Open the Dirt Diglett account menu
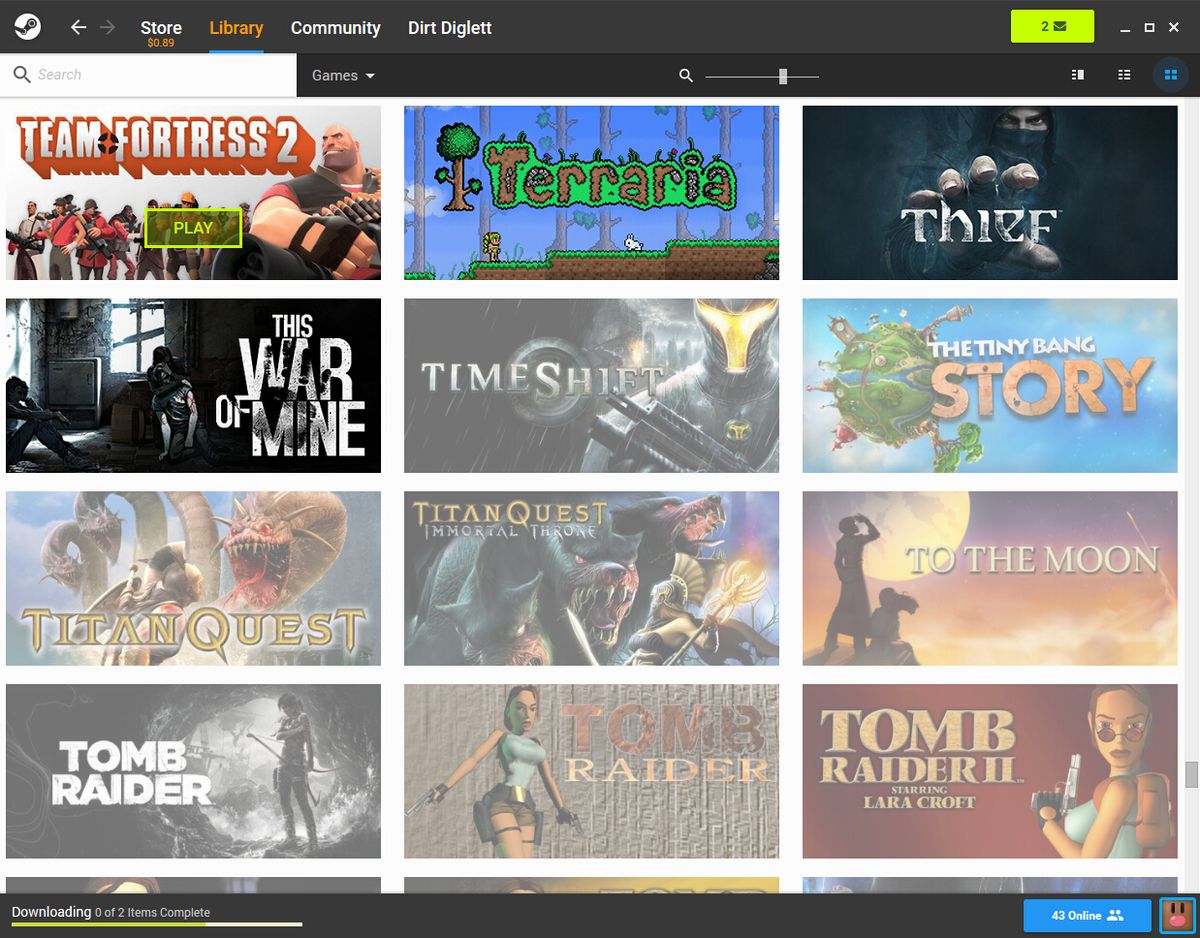The width and height of the screenshot is (1200, 938). coord(449,27)
